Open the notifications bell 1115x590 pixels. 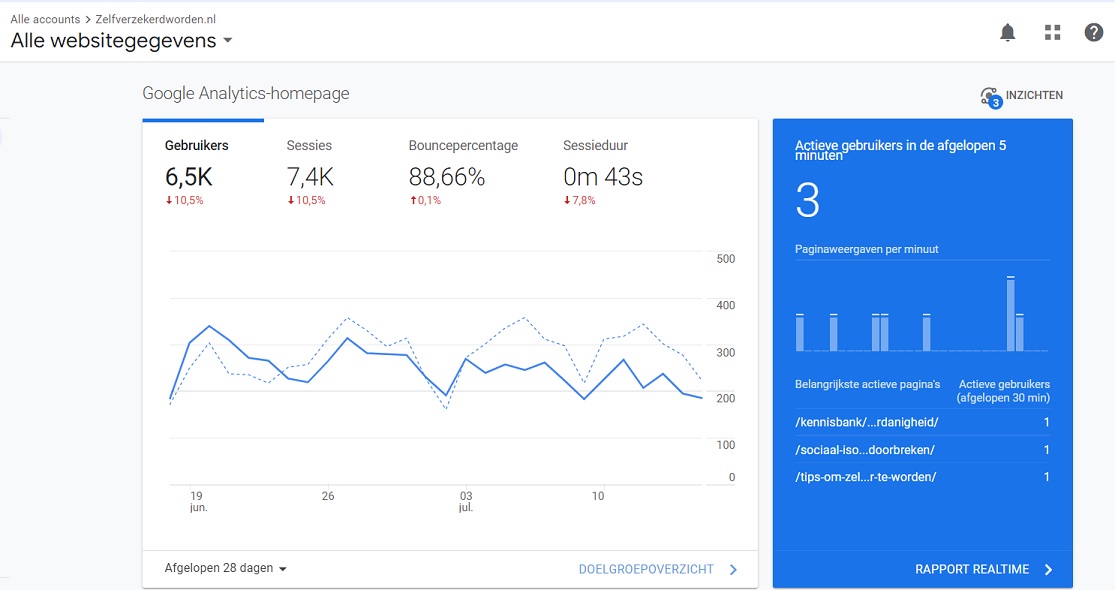[1008, 33]
